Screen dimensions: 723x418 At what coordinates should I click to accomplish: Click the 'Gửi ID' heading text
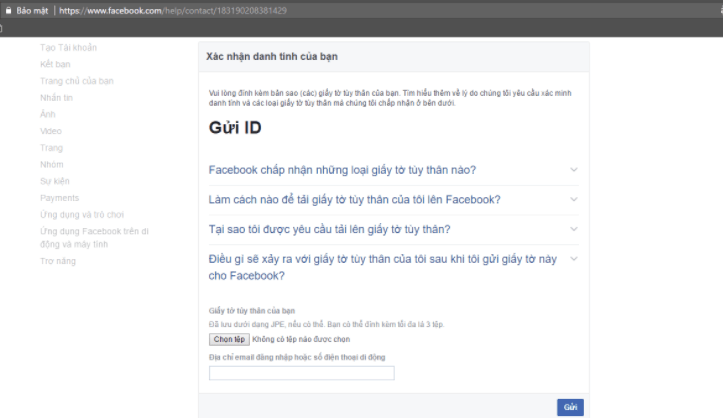pyautogui.click(x=235, y=128)
